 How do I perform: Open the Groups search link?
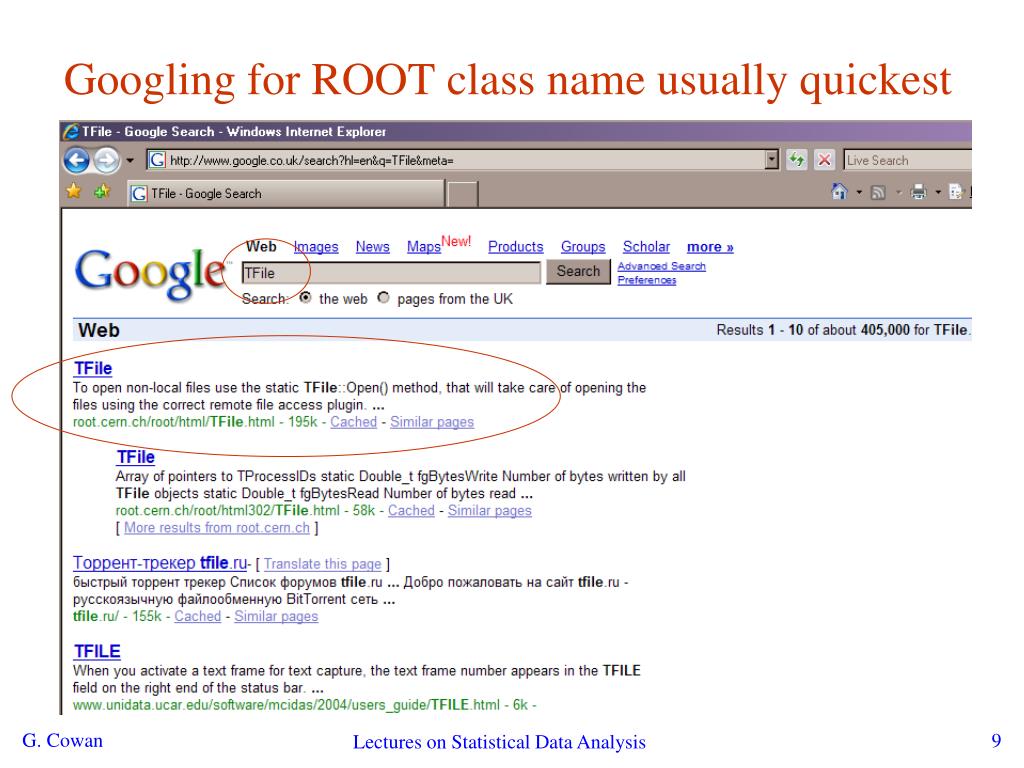click(583, 247)
